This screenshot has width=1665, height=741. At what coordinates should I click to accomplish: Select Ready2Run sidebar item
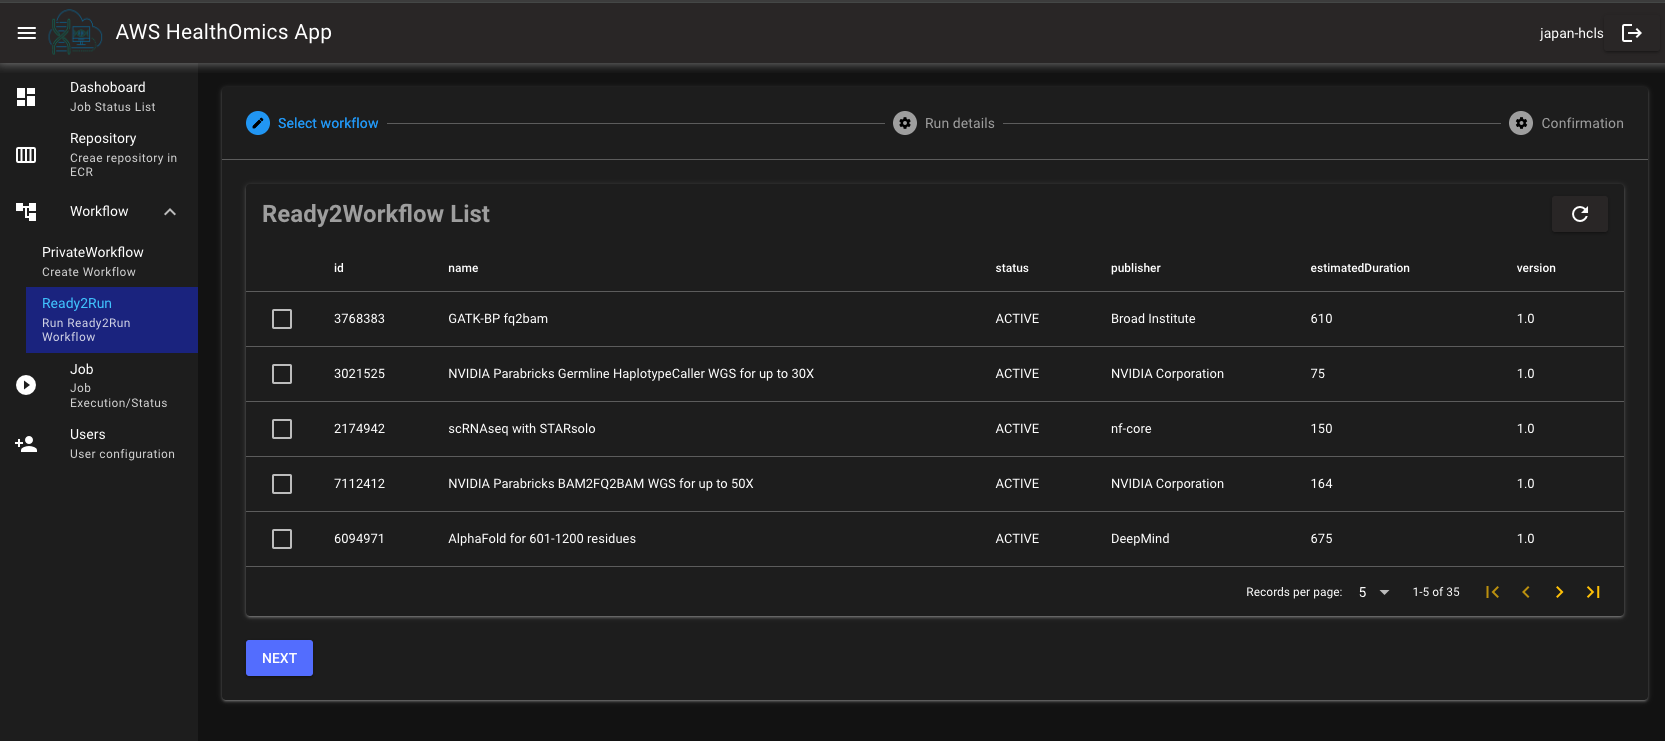tap(112, 320)
